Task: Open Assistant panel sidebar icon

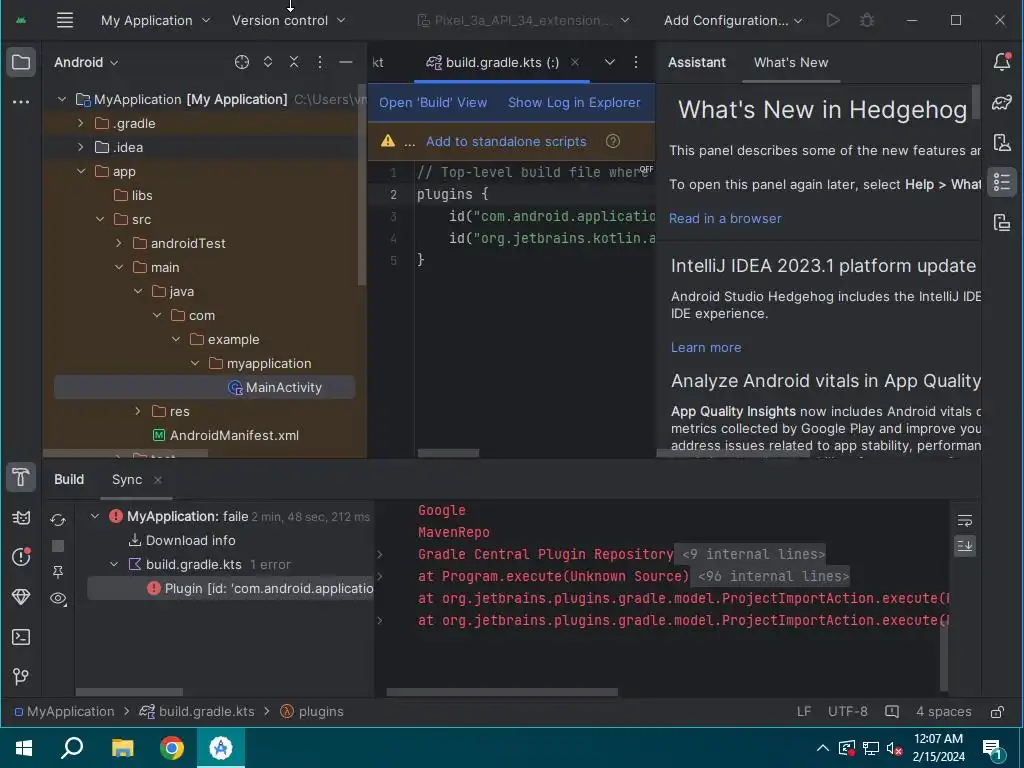Action: pyautogui.click(x=1002, y=182)
